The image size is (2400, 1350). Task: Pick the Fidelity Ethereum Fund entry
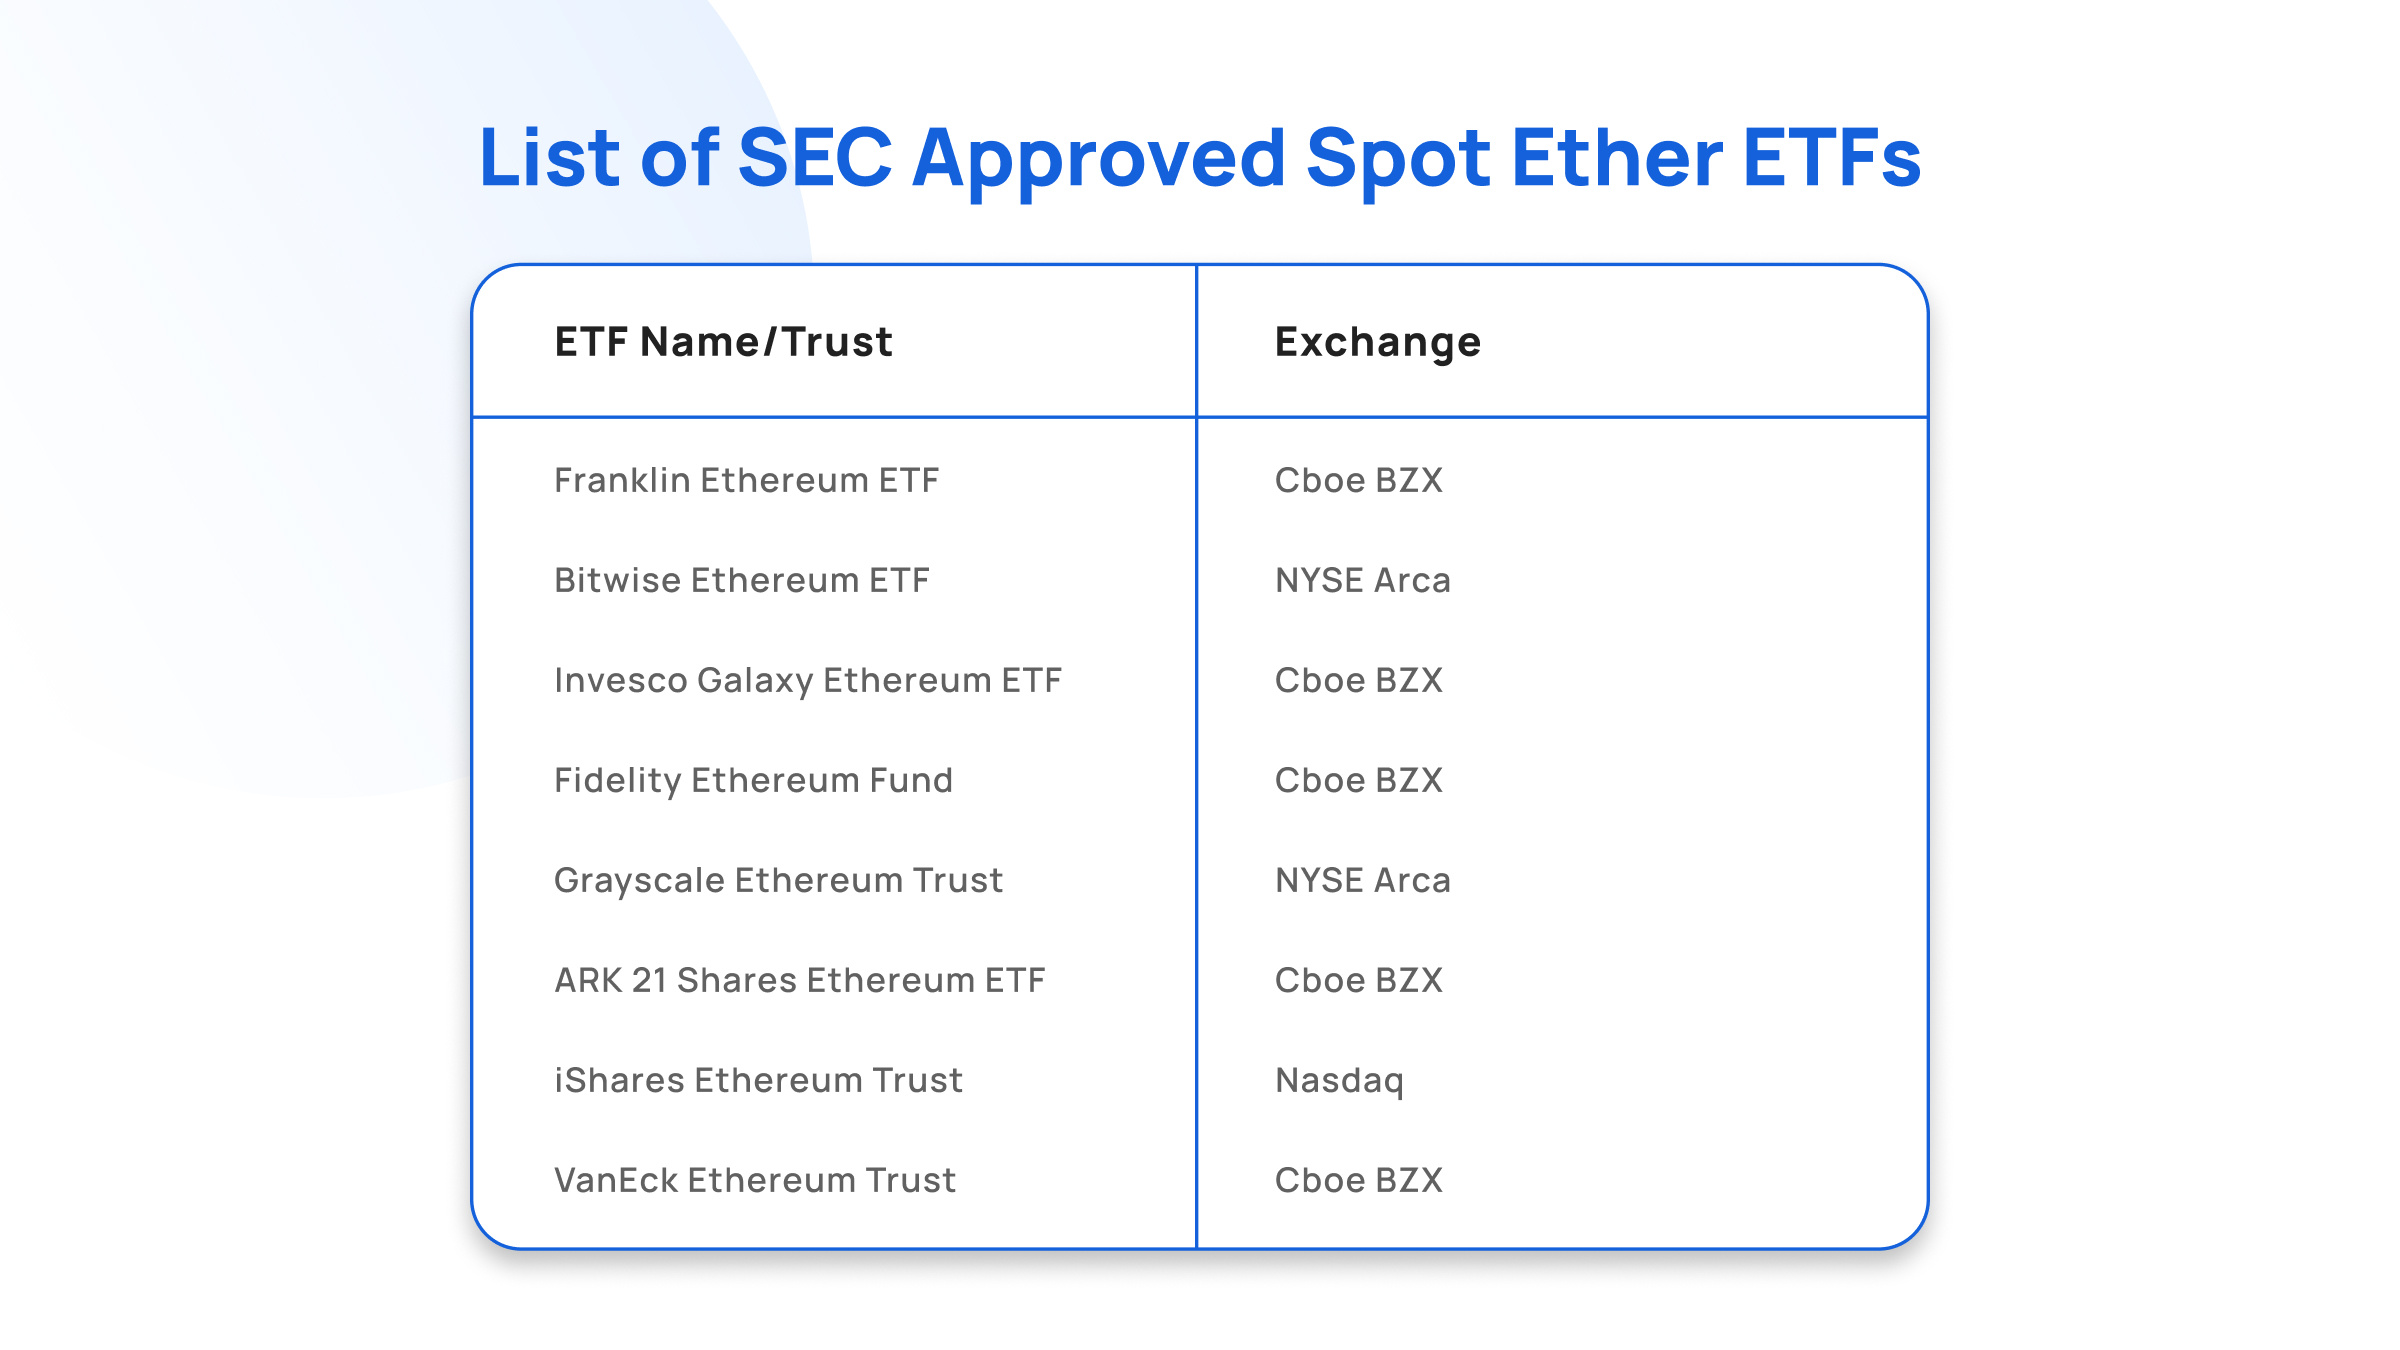[x=753, y=780]
